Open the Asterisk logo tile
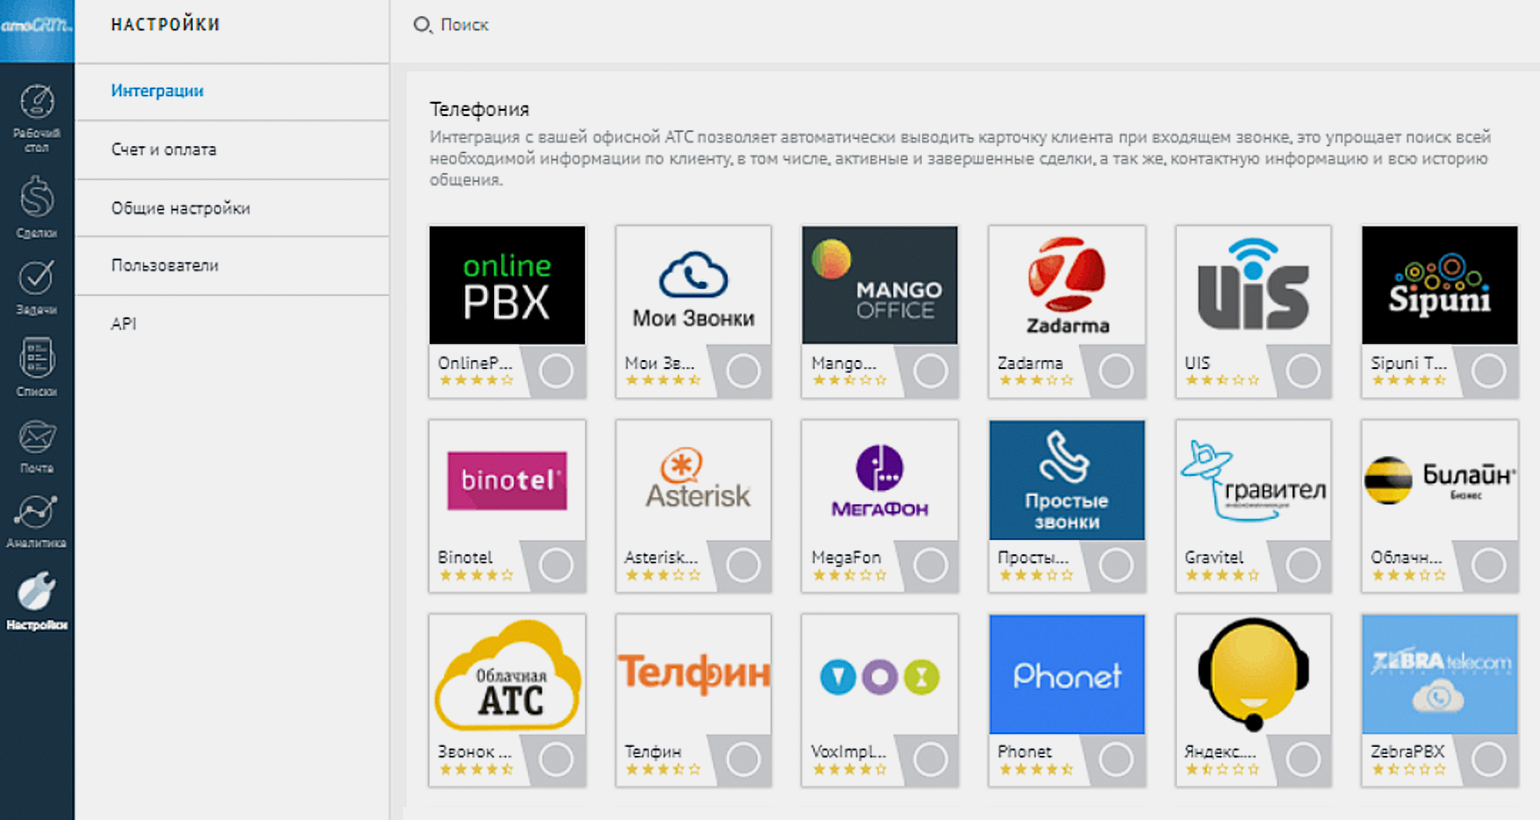This screenshot has width=1540, height=820. (693, 480)
